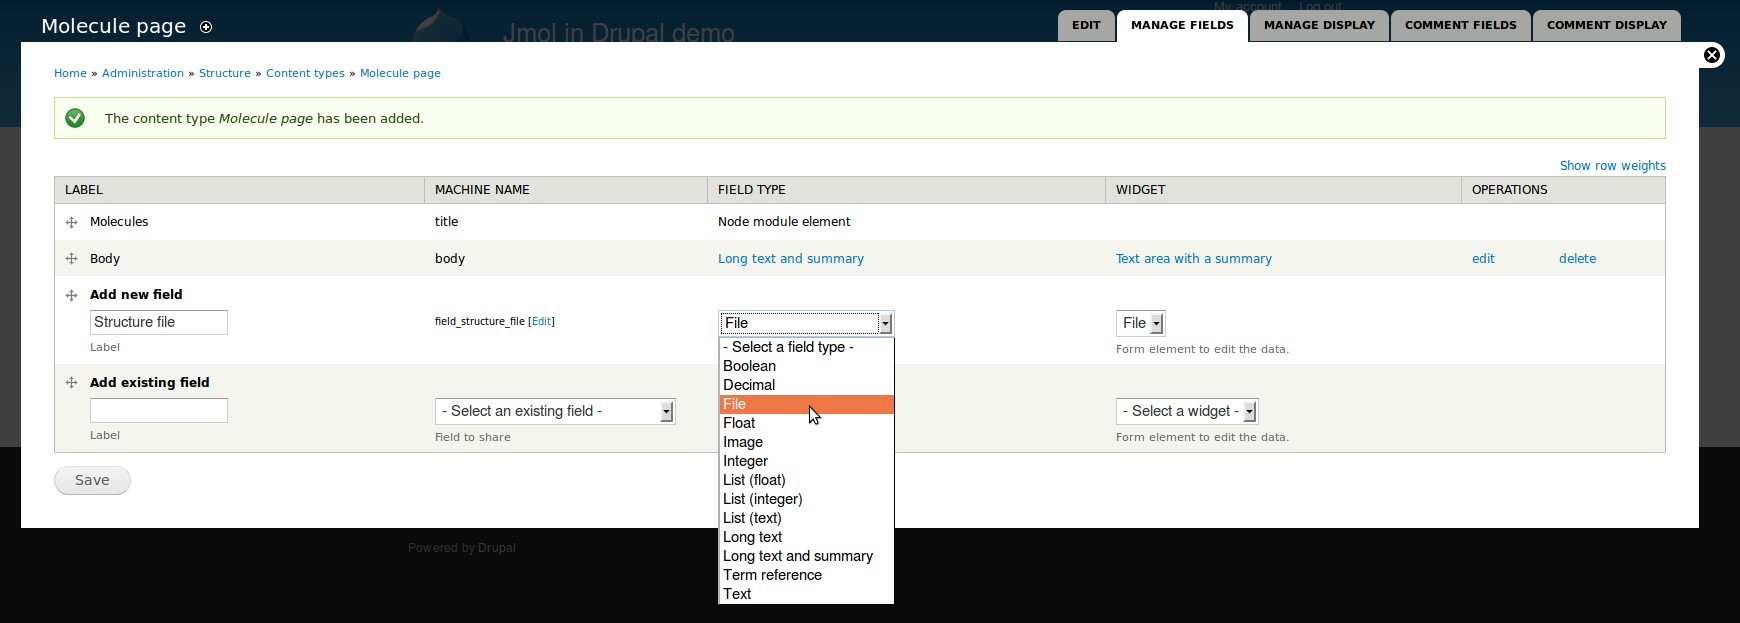Choose Long text and summary list option
Viewport: 1740px width, 623px height.
tap(806, 556)
